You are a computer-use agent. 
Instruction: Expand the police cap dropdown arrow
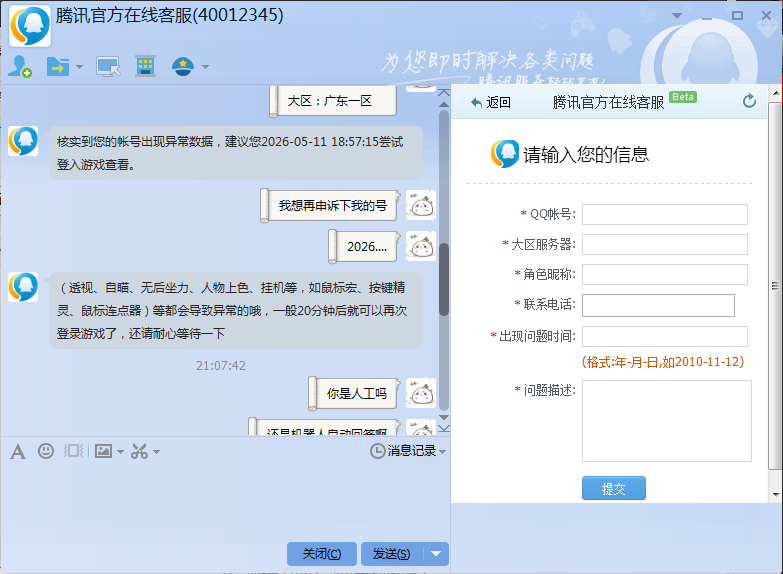pos(205,66)
